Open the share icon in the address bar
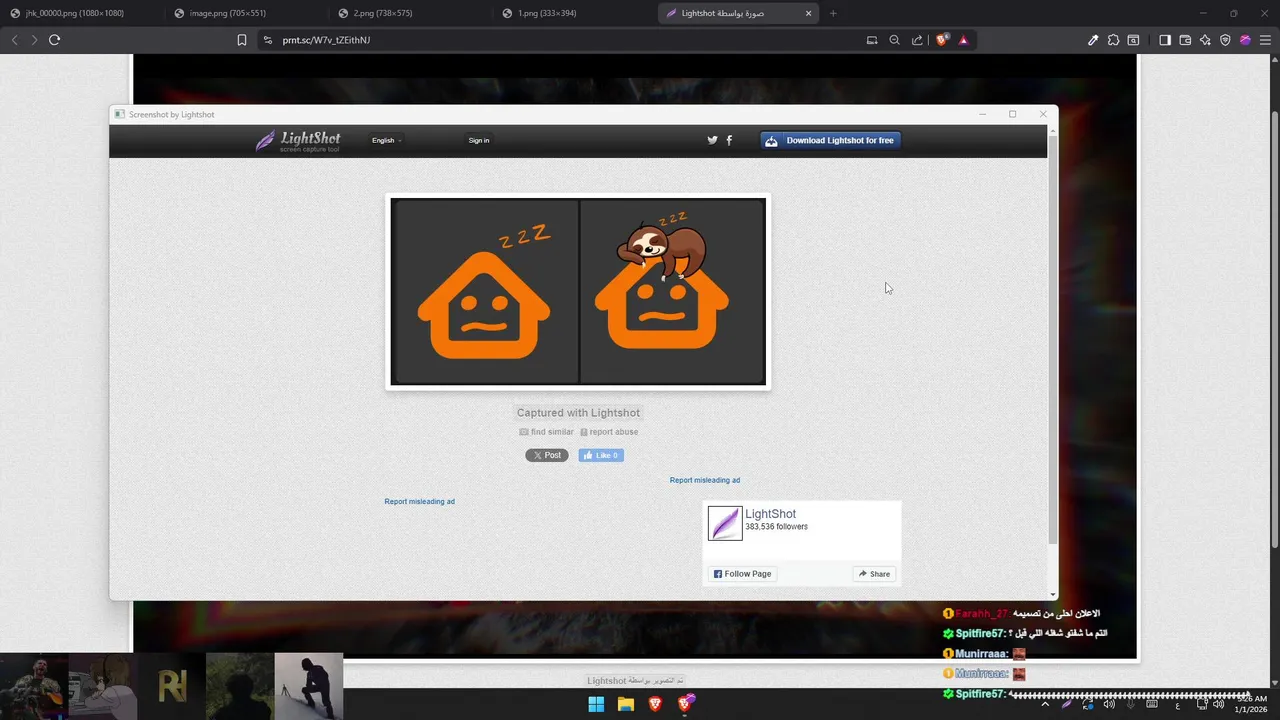Image resolution: width=1280 pixels, height=720 pixels. pyautogui.click(x=917, y=40)
